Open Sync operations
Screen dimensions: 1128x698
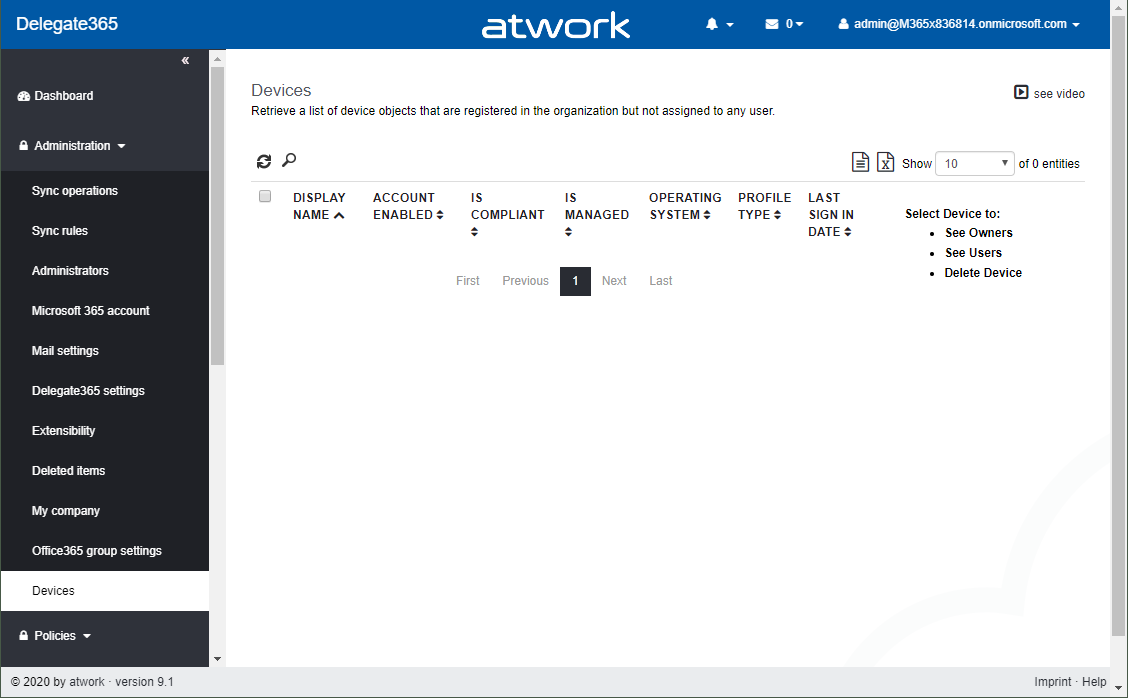[75, 191]
